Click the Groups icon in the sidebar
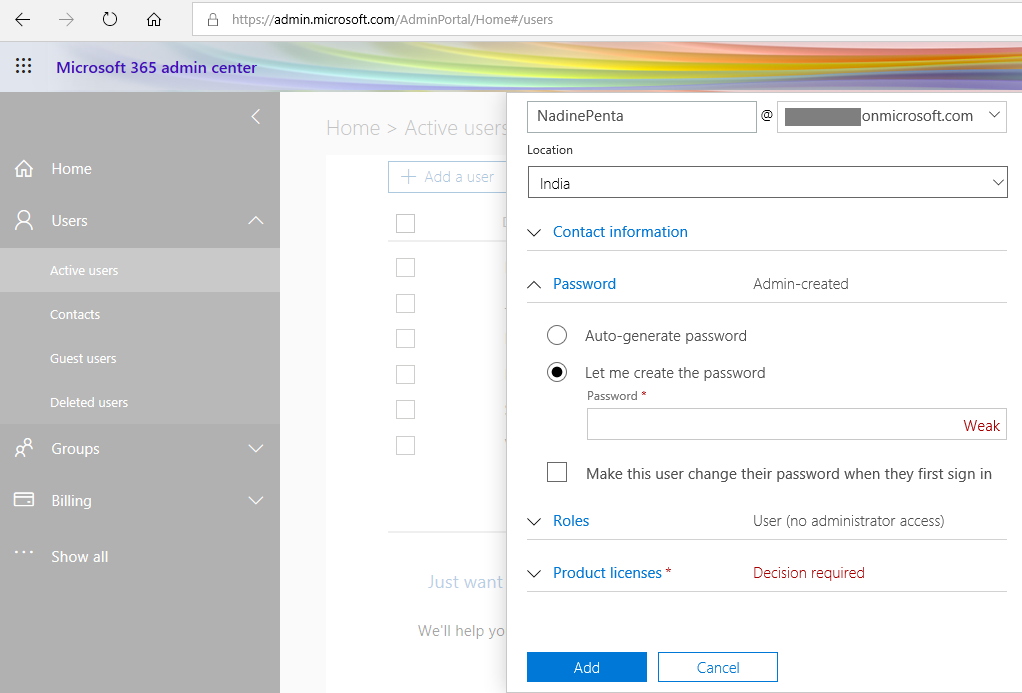 (x=22, y=448)
